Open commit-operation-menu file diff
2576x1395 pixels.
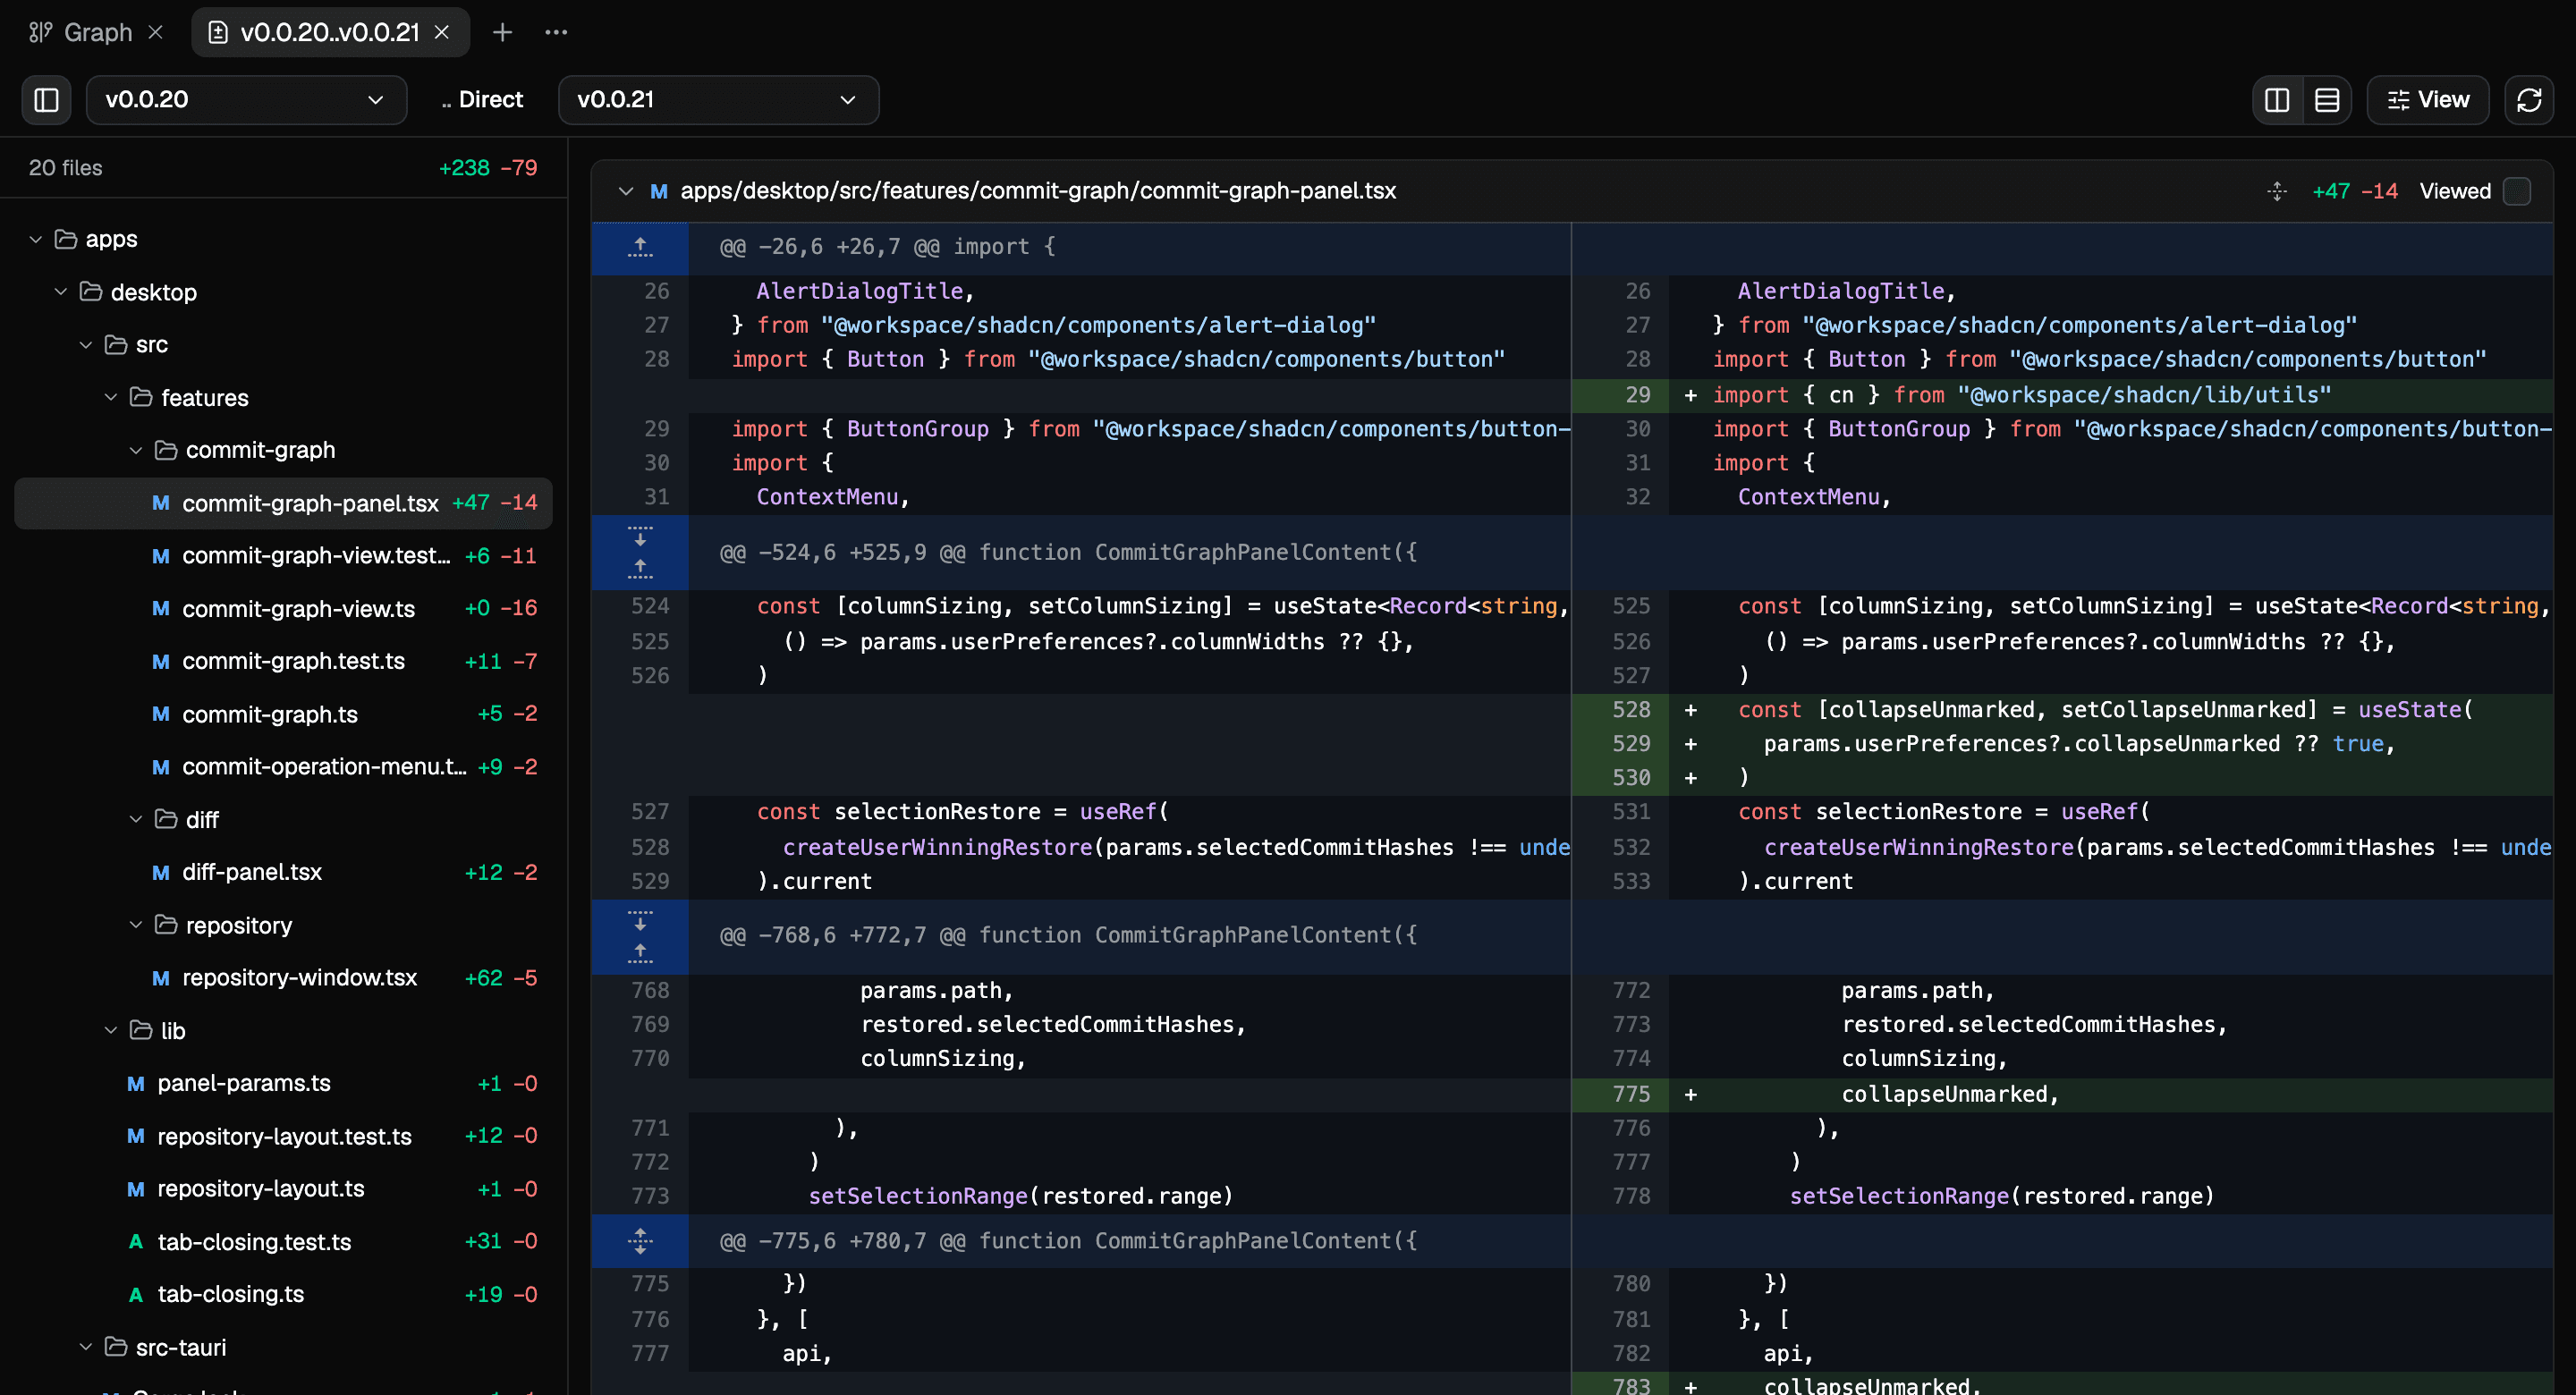[284, 766]
